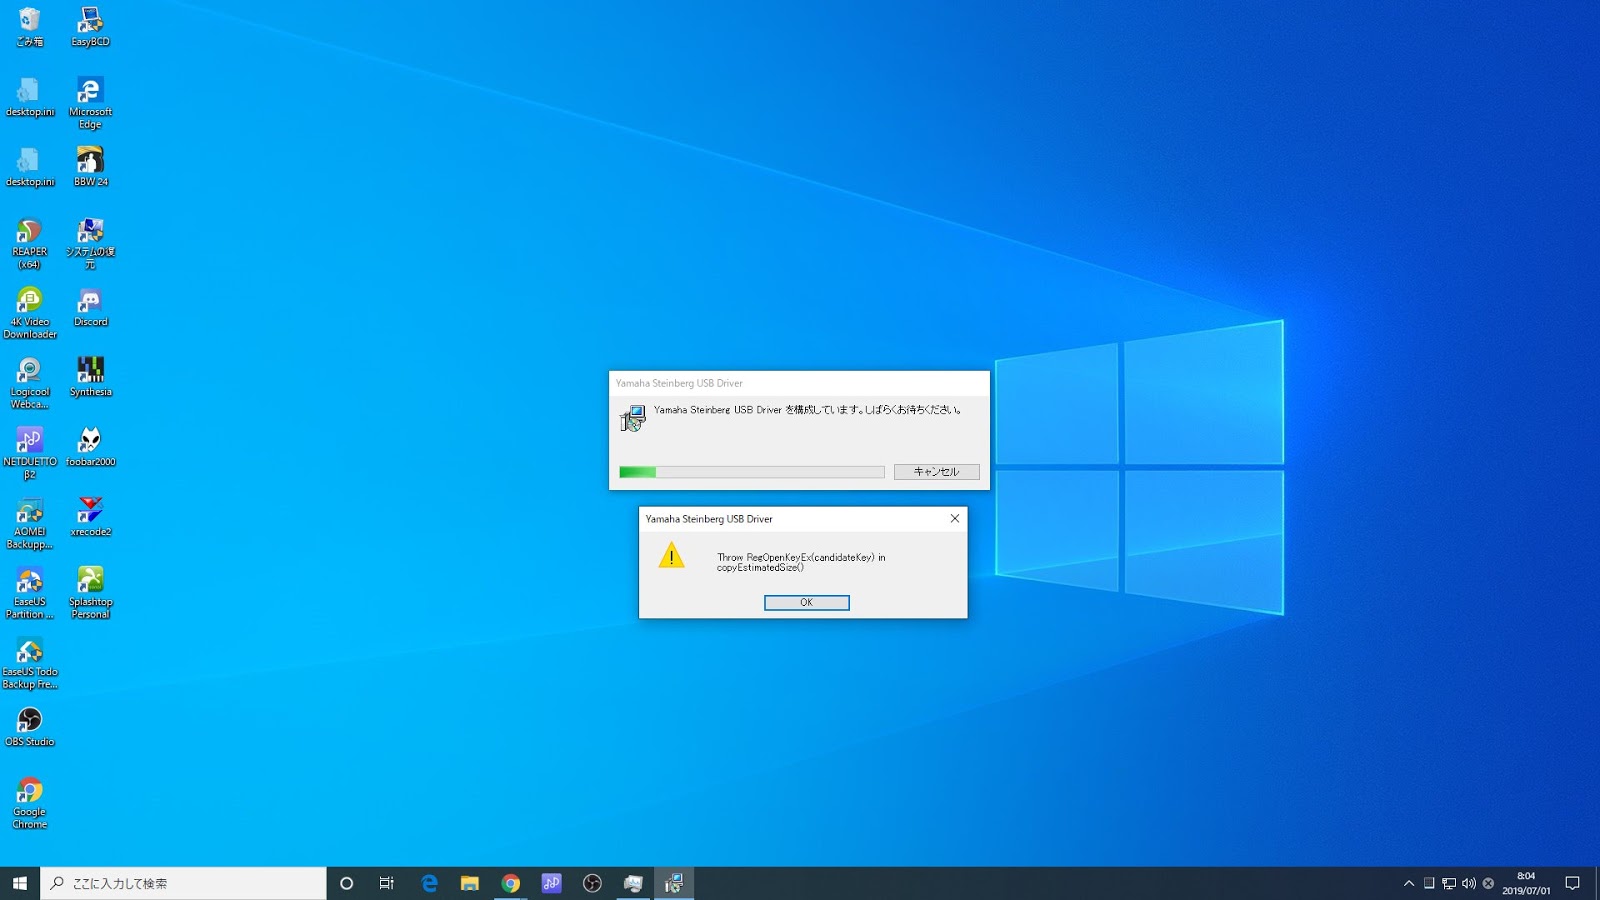1600x900 pixels.
Task: Click the setup status text を構成しています
Action: pos(808,410)
